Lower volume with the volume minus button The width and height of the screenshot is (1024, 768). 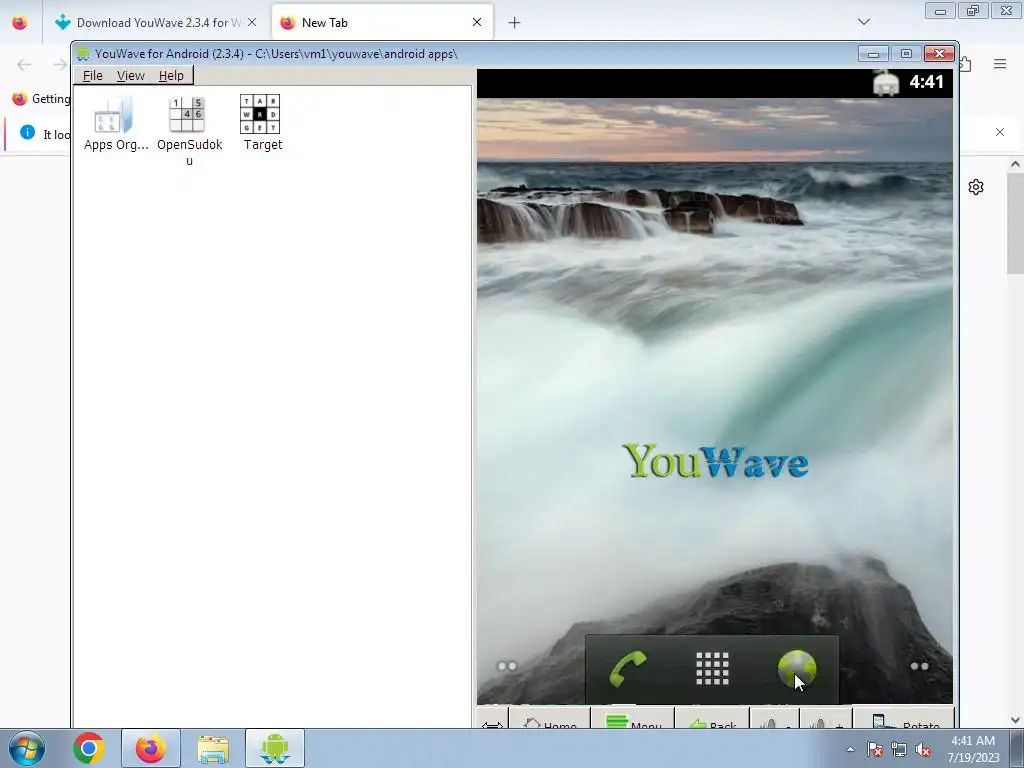[775, 719]
